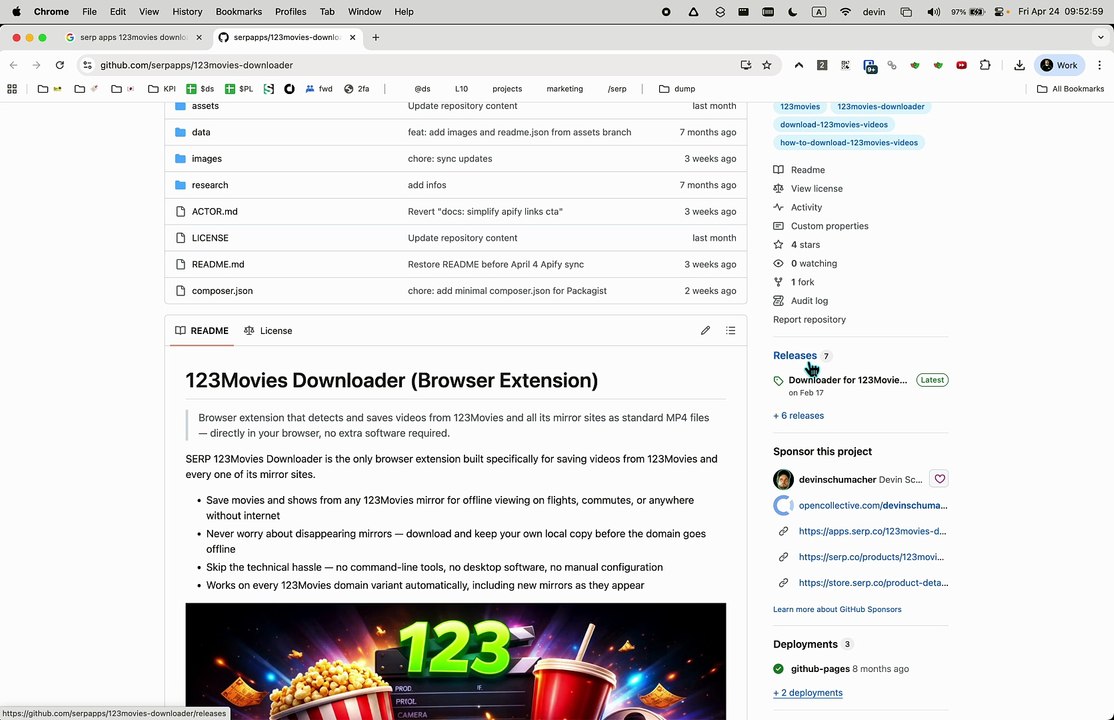The image size is (1114, 720).
Task: Click the 123movies-downloader topic tag
Action: click(880, 107)
